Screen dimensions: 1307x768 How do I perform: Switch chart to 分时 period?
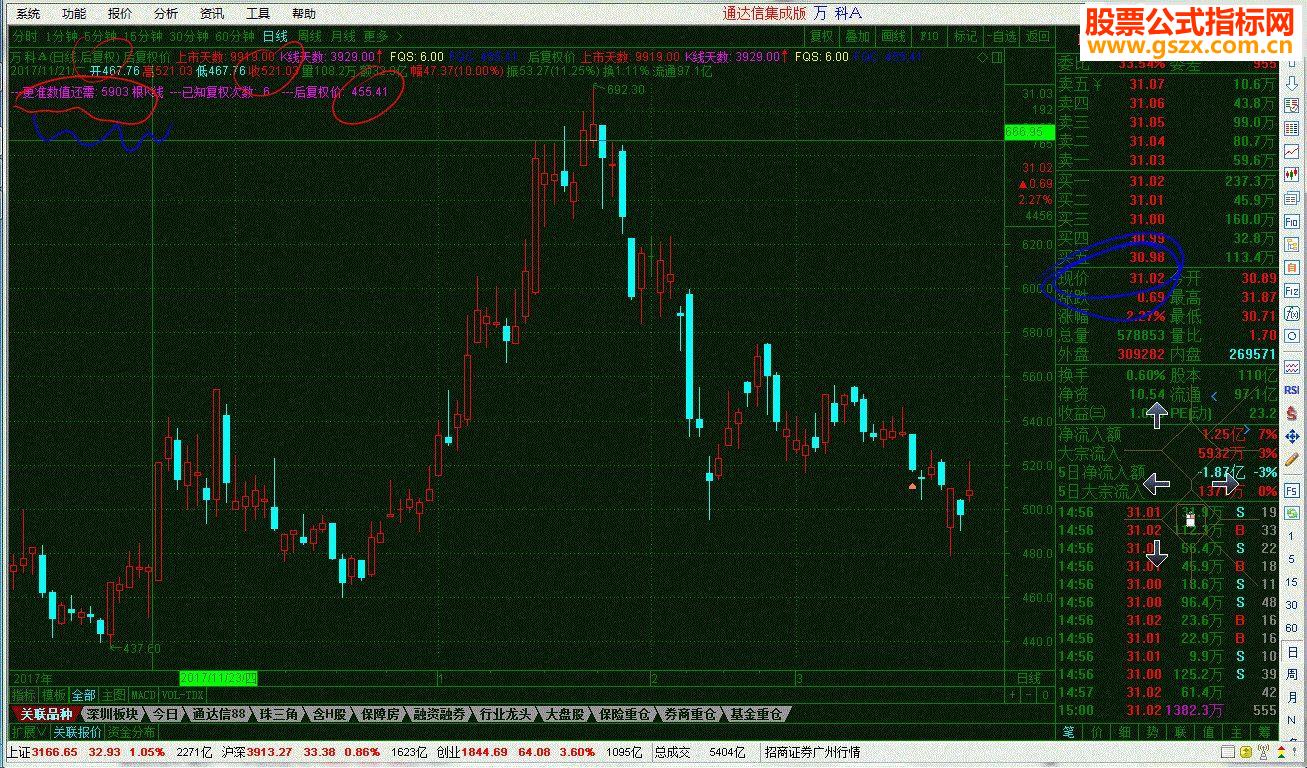pos(23,36)
